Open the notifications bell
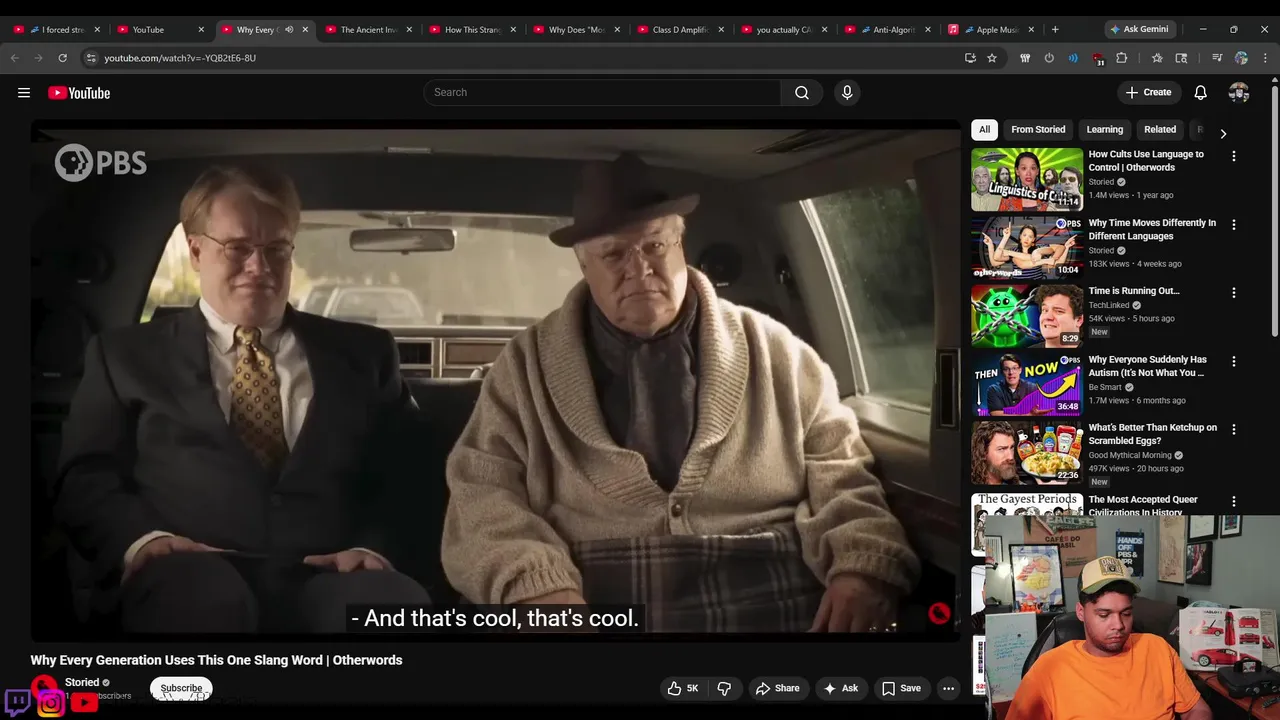This screenshot has width=1280, height=720. click(1201, 93)
